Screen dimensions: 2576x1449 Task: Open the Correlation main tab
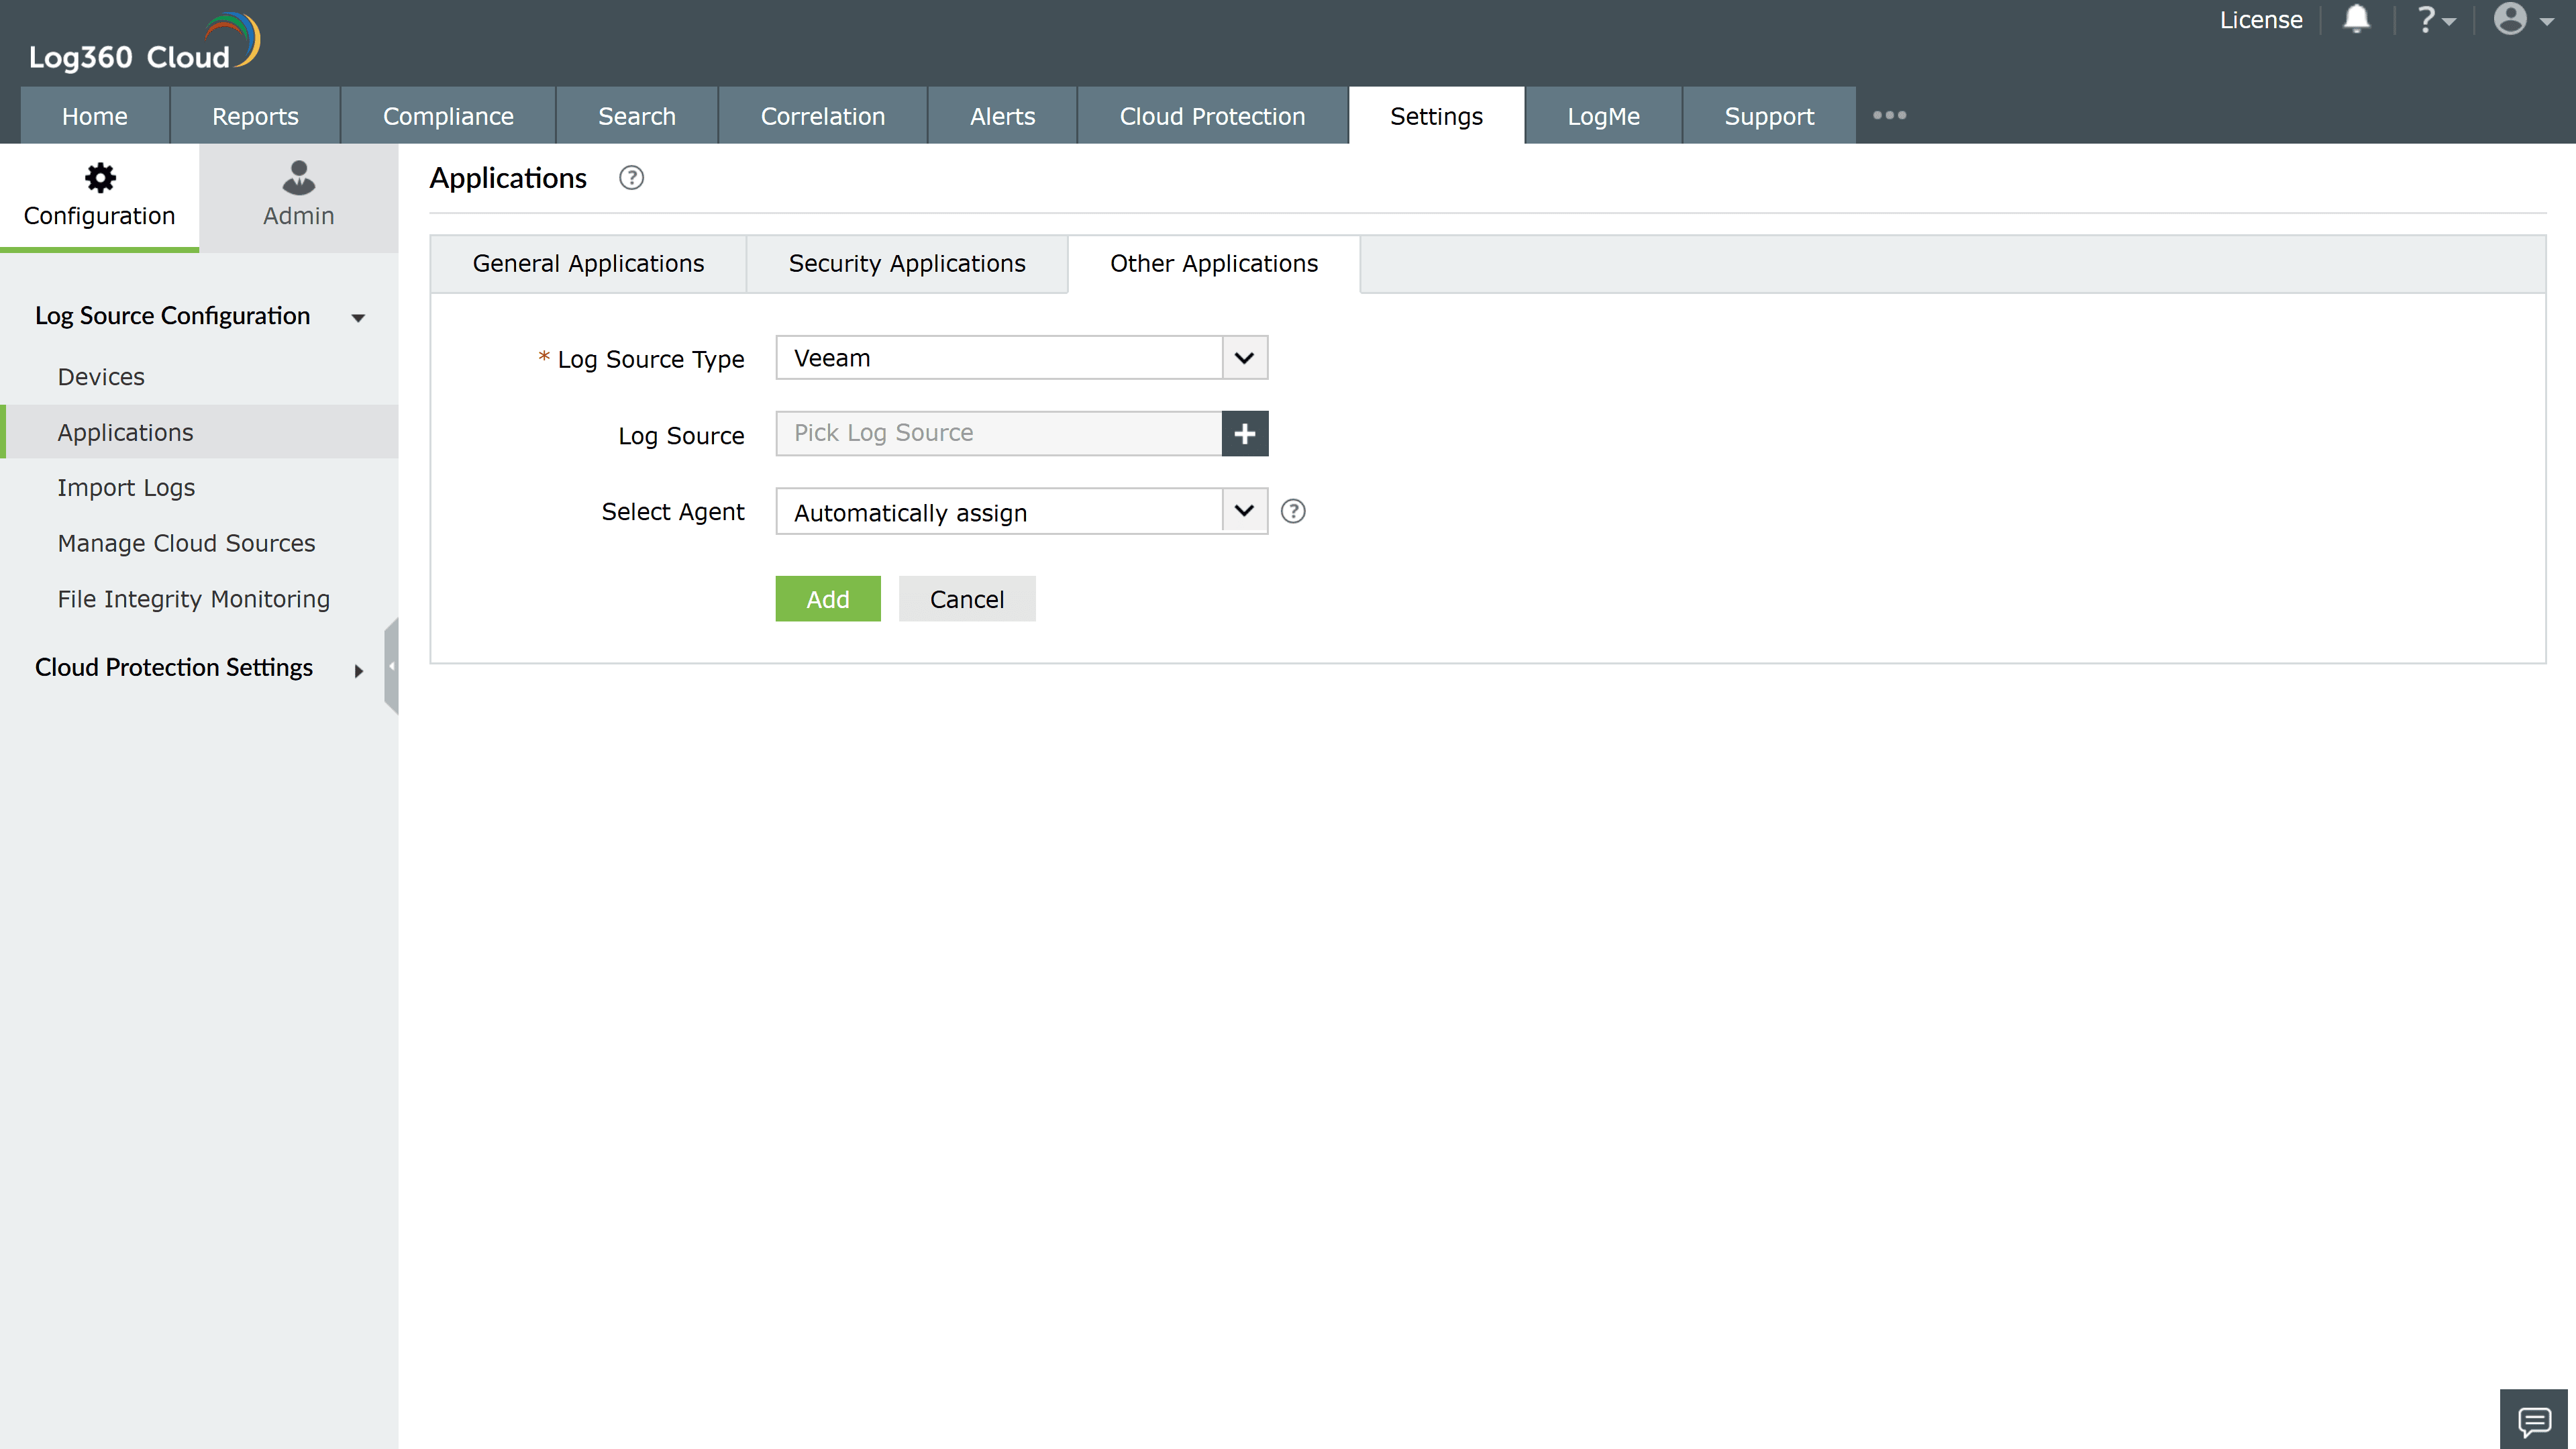pyautogui.click(x=822, y=117)
